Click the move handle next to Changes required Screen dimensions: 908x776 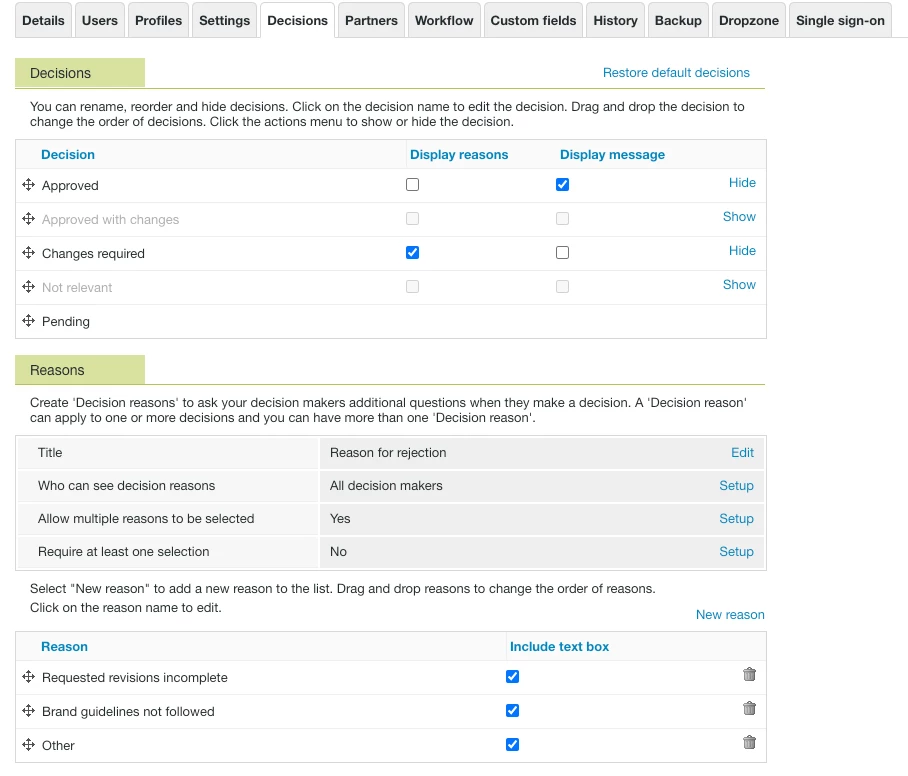click(x=28, y=253)
